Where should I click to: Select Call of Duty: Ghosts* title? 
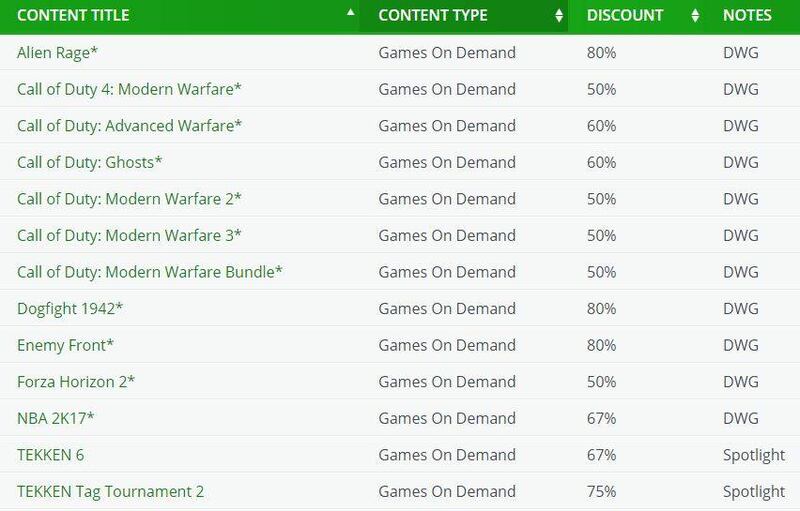pyautogui.click(x=89, y=162)
